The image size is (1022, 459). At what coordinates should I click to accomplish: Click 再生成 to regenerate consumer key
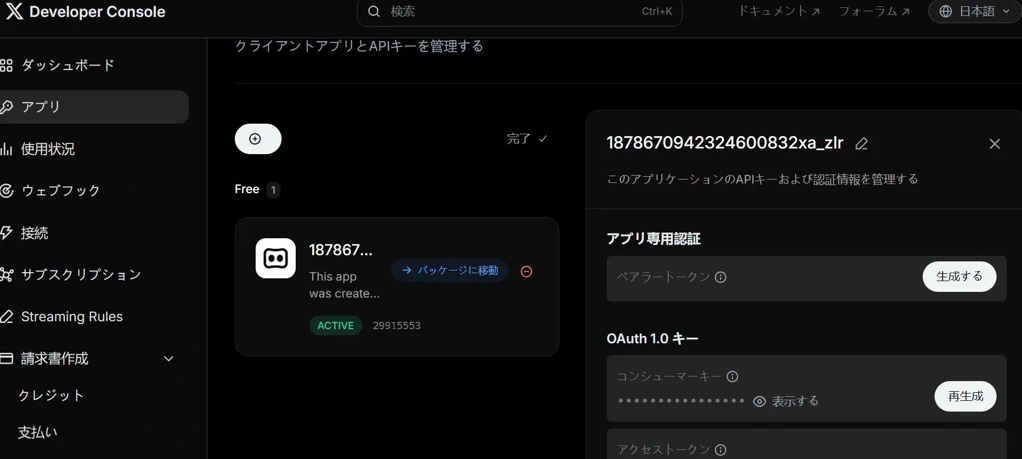click(x=965, y=396)
